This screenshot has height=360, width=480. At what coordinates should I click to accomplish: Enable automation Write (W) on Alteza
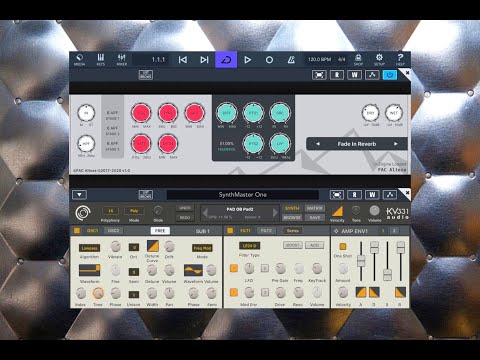click(354, 75)
